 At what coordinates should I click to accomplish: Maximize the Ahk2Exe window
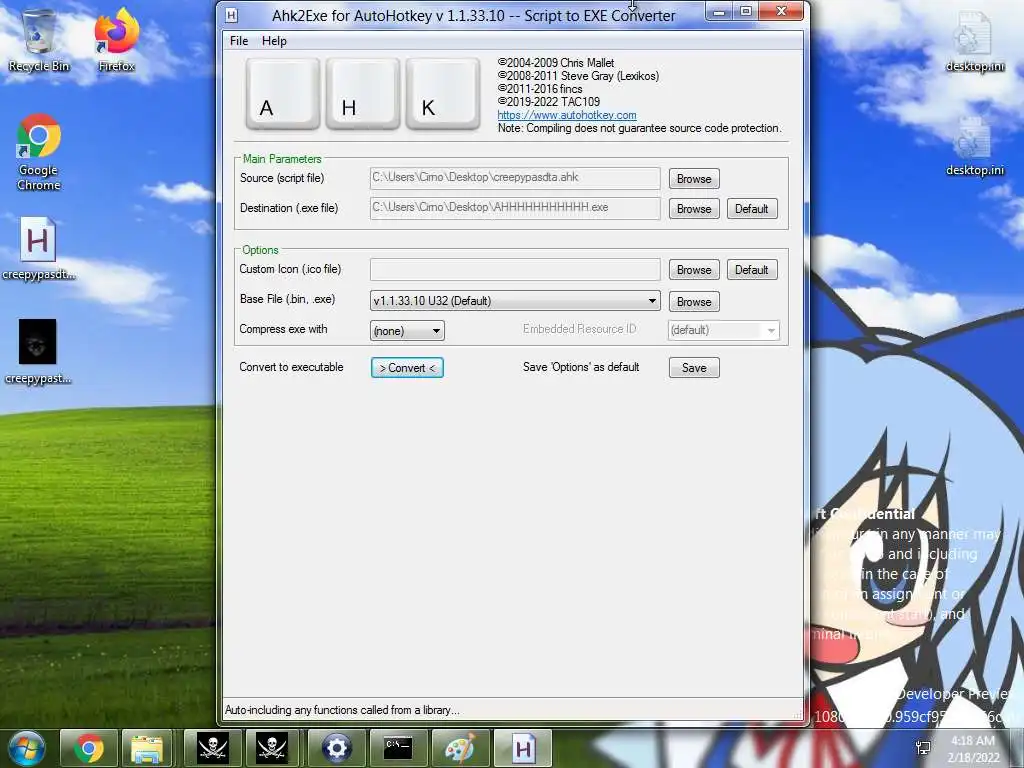[746, 11]
